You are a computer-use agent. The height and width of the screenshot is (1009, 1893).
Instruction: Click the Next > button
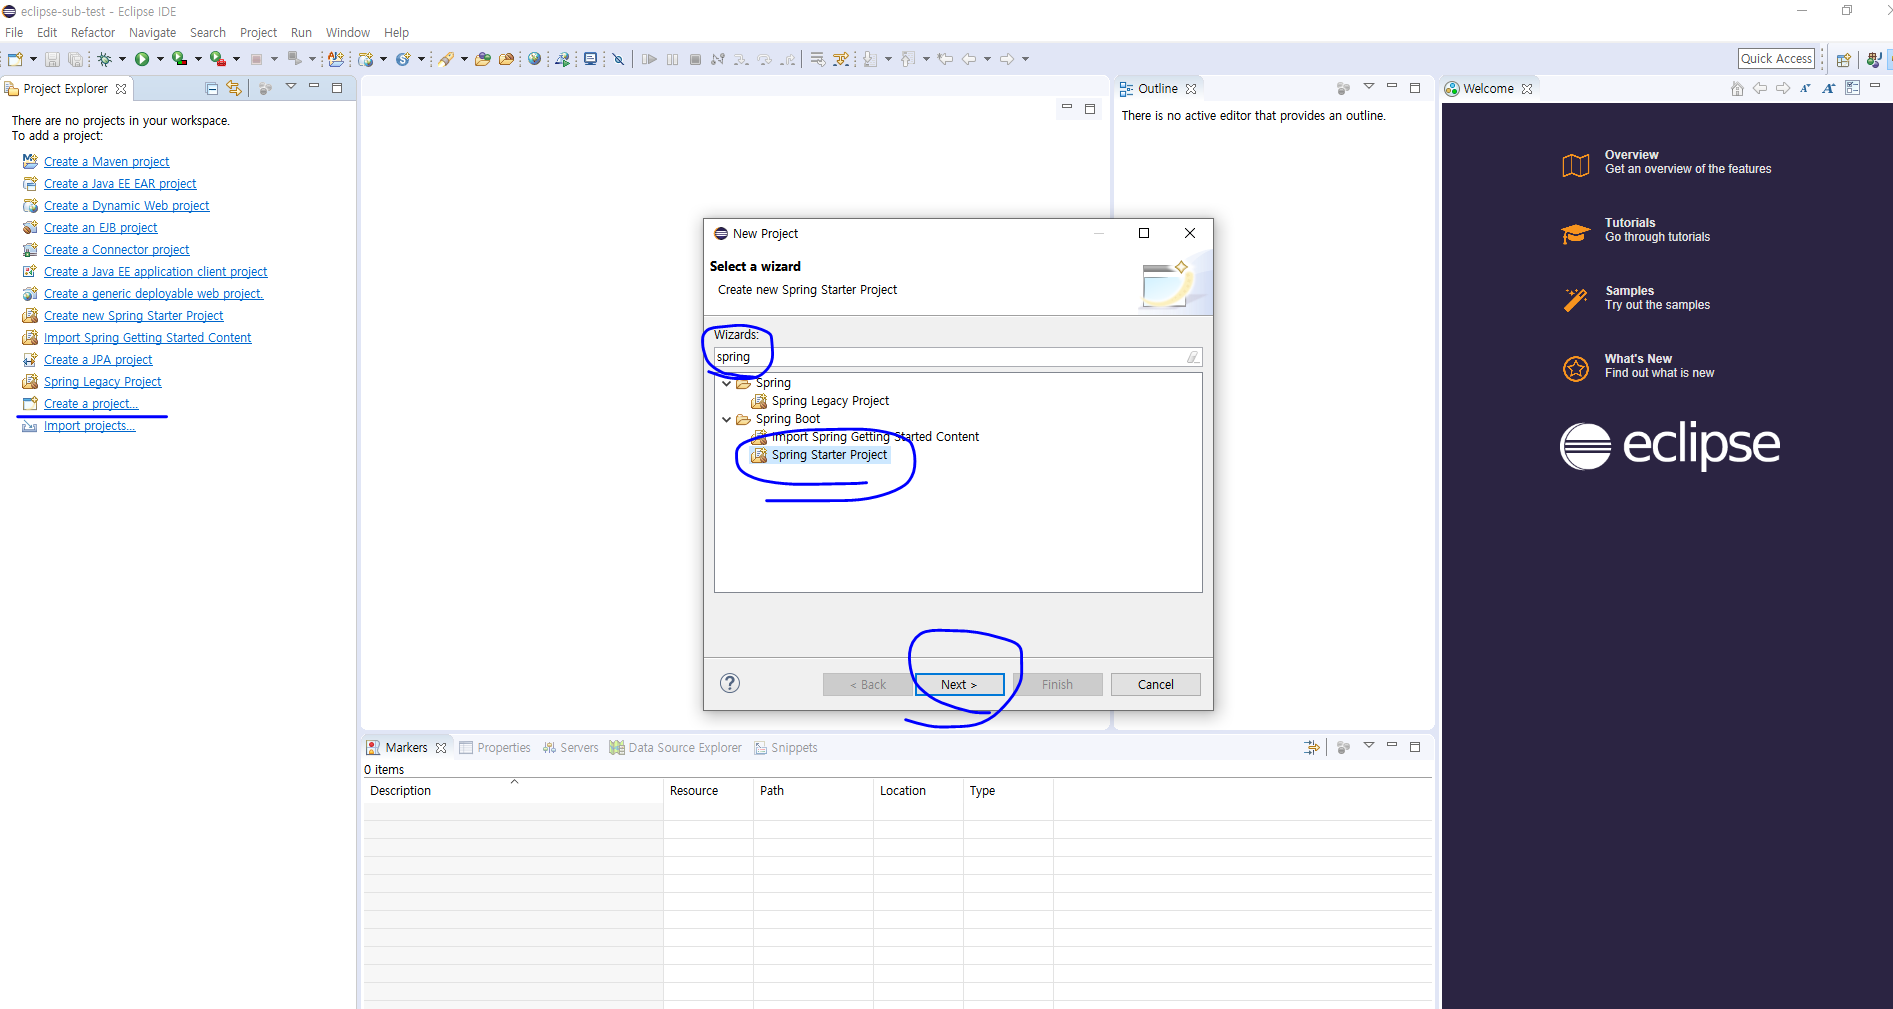pyautogui.click(x=959, y=684)
